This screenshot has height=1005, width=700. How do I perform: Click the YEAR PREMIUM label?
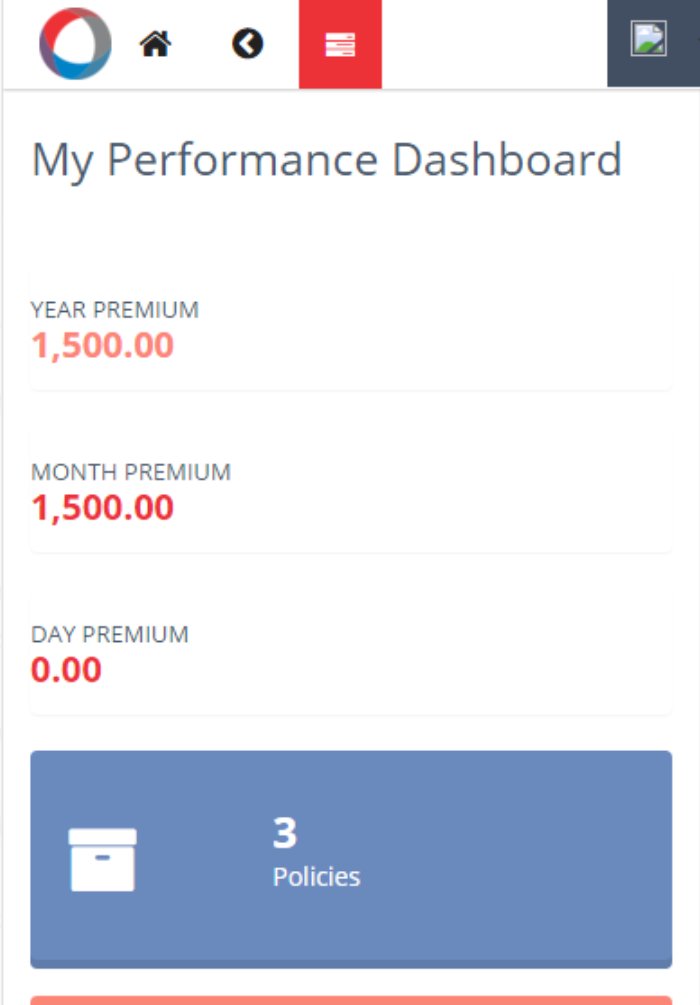coord(114,310)
